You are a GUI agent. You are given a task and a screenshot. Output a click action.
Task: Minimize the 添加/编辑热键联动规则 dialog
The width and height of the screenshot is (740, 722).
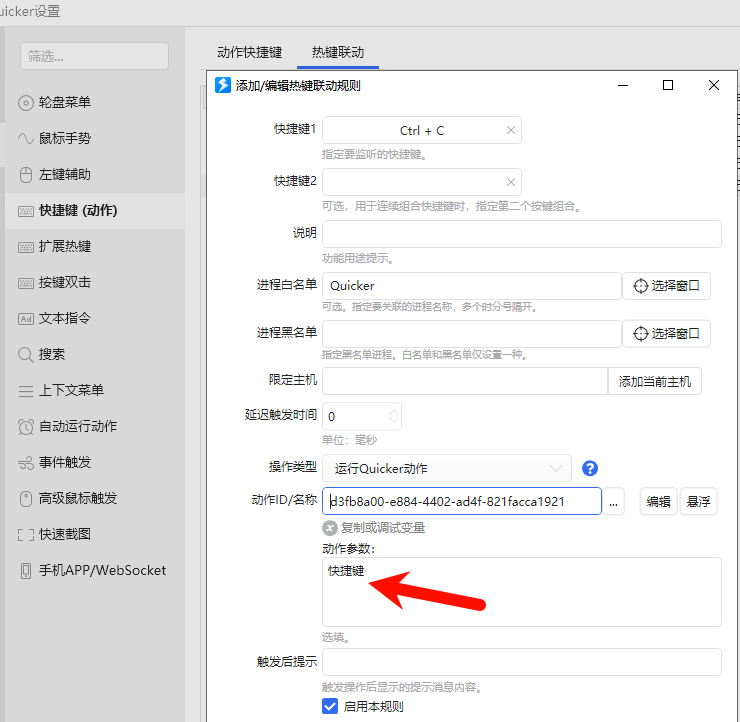point(623,85)
